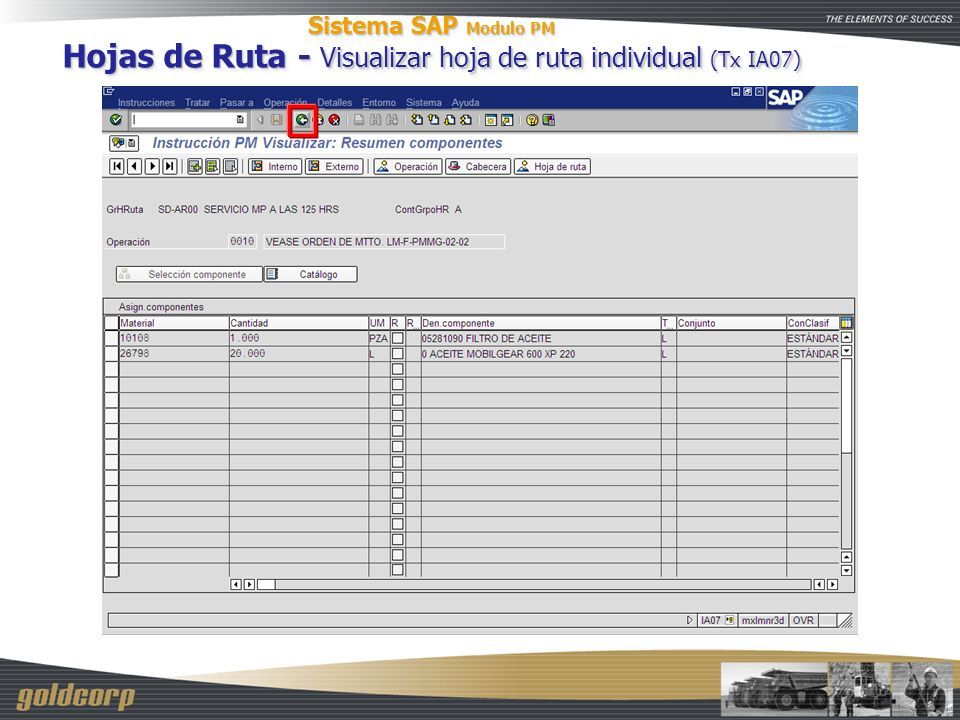Open the Entorno menu
The height and width of the screenshot is (720, 960).
click(379, 102)
